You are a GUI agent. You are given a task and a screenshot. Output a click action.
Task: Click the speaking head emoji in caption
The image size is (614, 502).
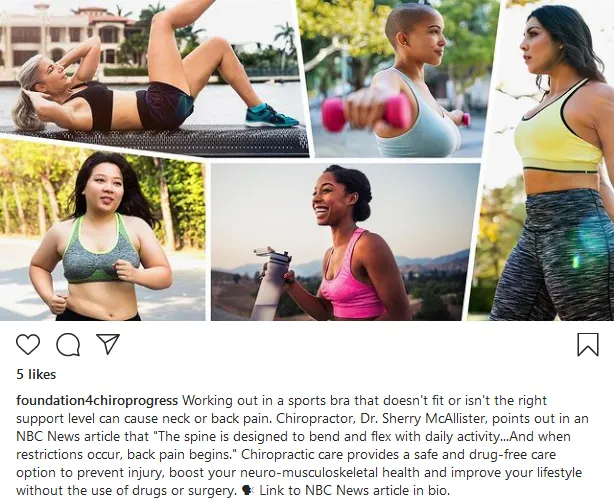[x=248, y=490]
